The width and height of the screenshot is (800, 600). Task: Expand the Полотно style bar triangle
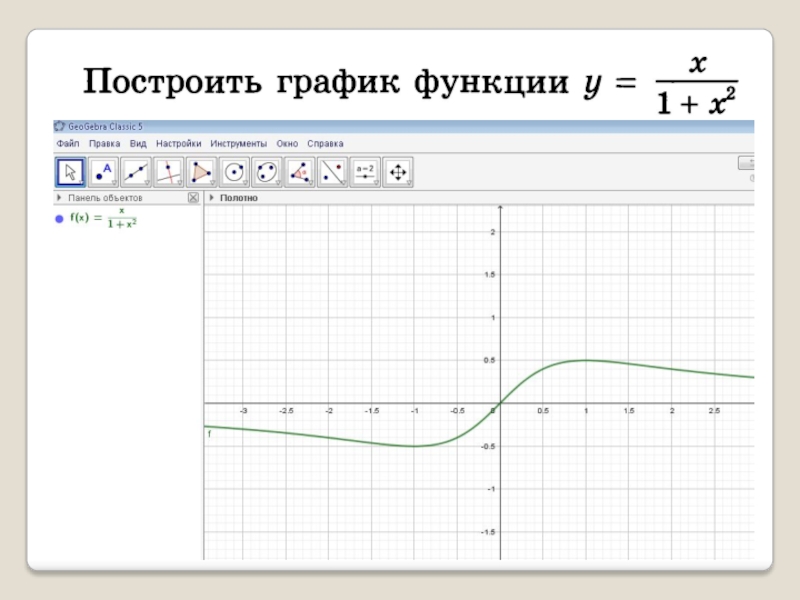tap(212, 197)
